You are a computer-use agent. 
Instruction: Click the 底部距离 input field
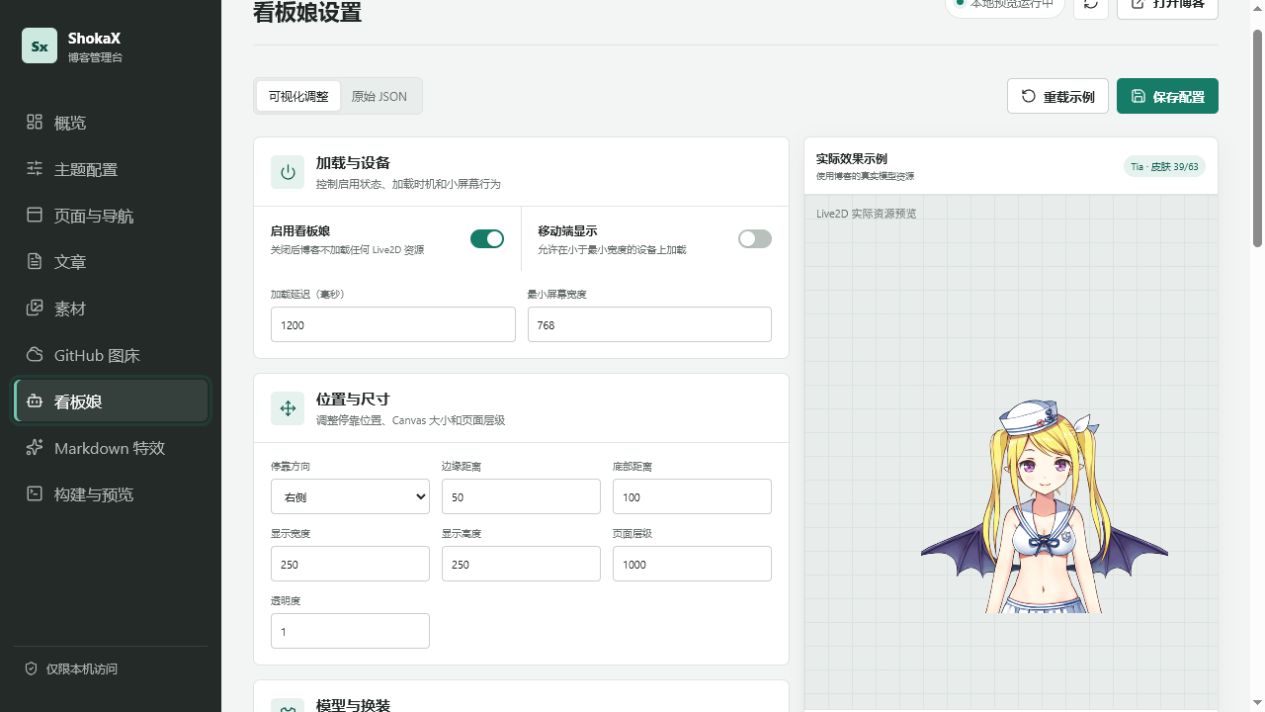[692, 497]
